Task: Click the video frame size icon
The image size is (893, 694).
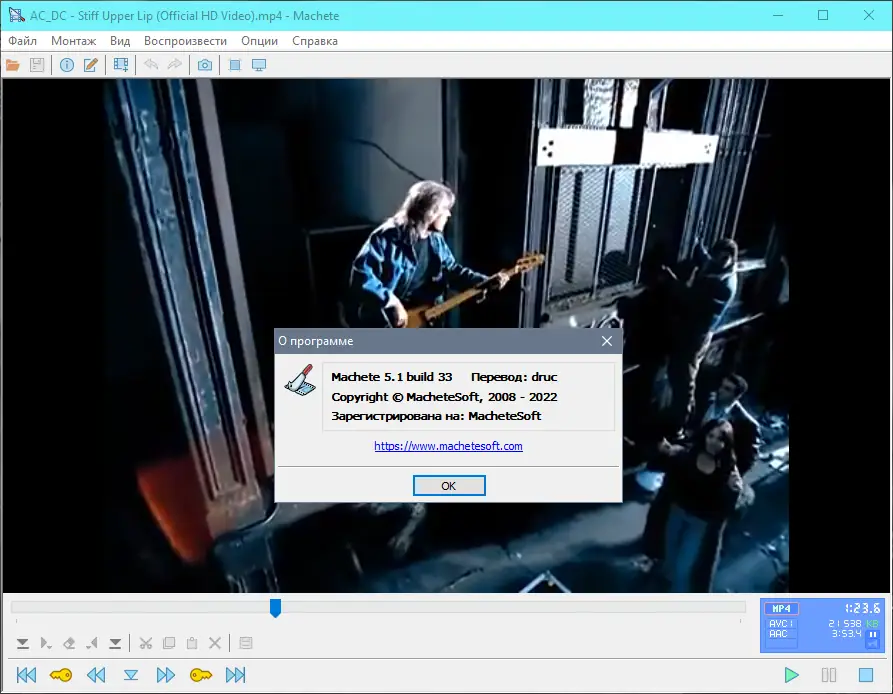Action: pyautogui.click(x=235, y=65)
